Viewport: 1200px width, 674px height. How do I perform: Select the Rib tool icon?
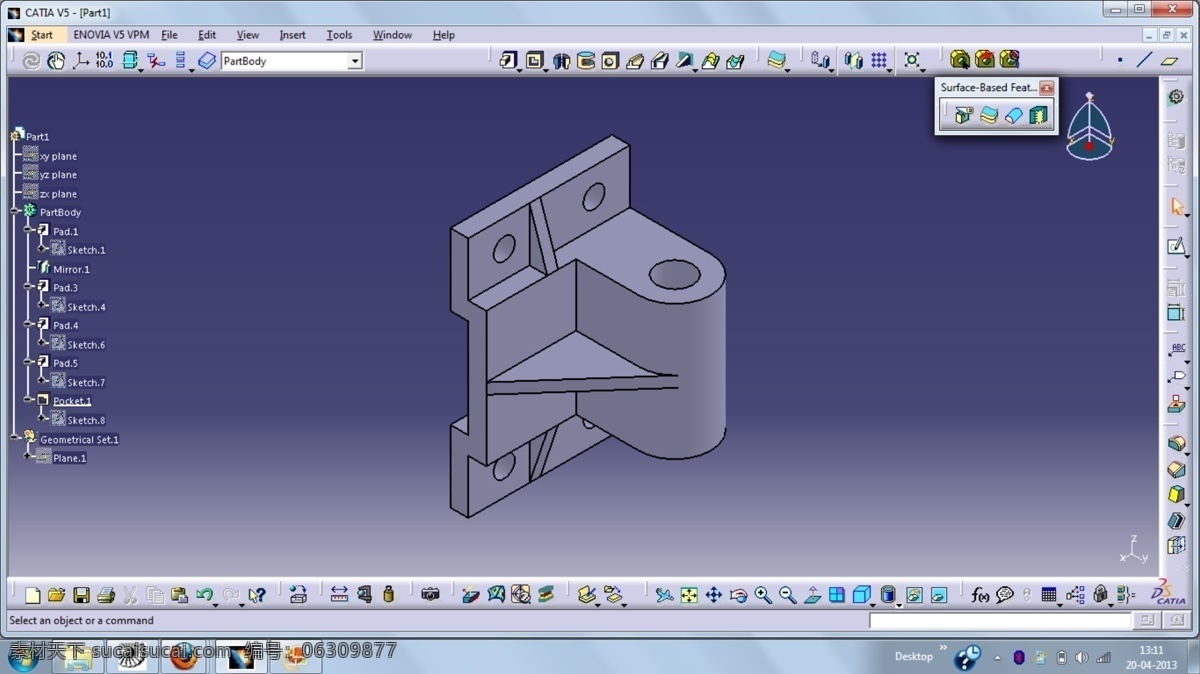click(635, 61)
